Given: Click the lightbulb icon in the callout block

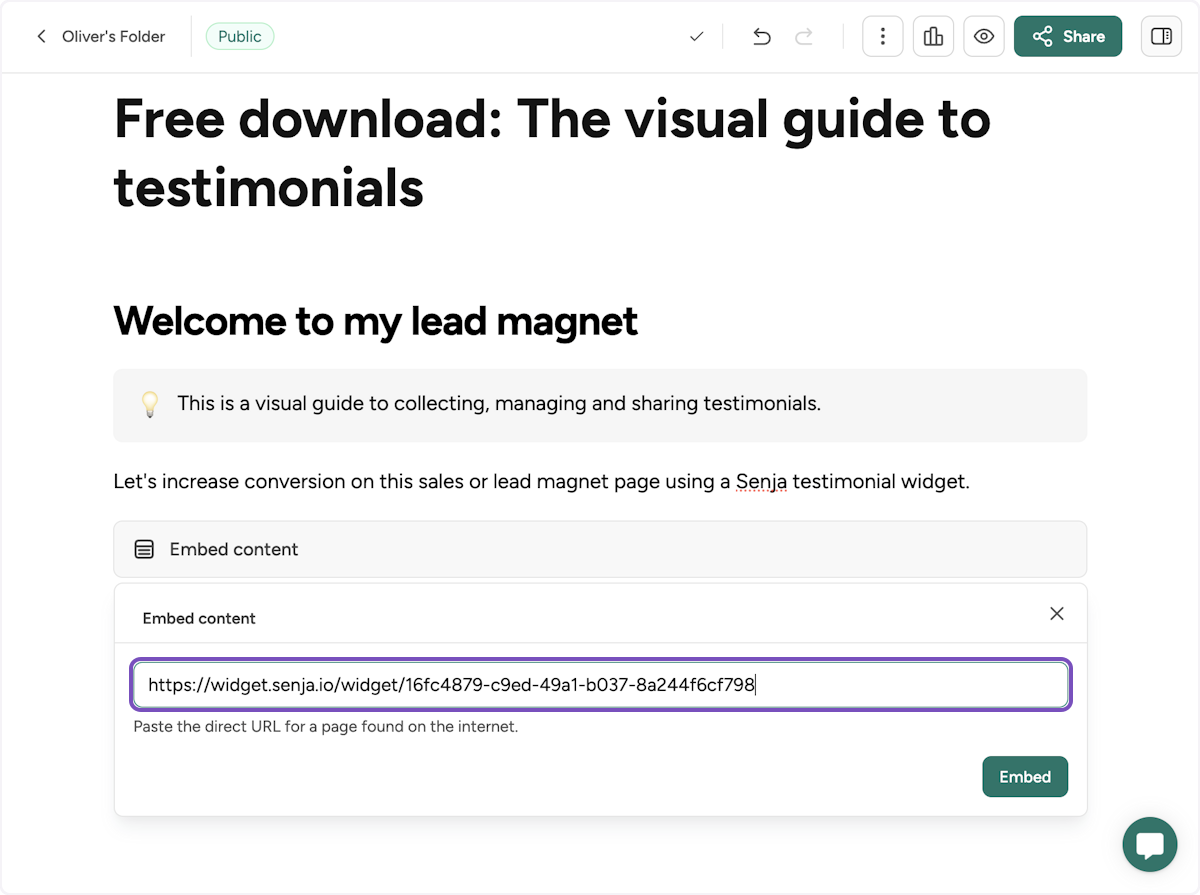Looking at the screenshot, I should 149,404.
